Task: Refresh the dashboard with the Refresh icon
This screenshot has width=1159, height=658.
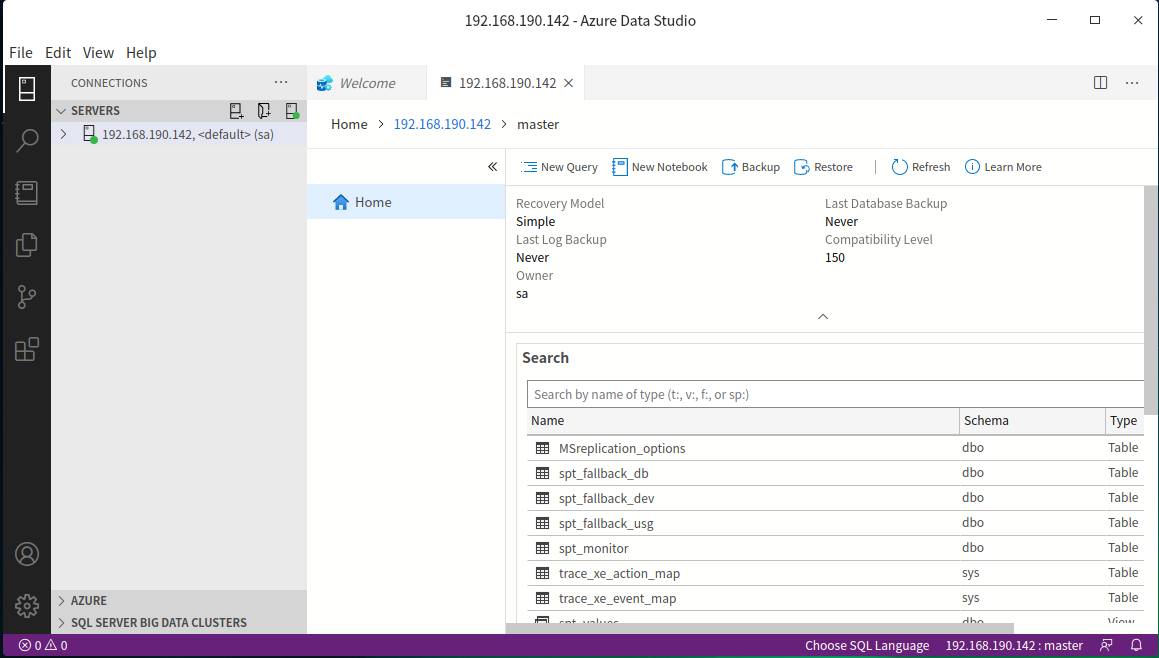Action: pos(920,166)
